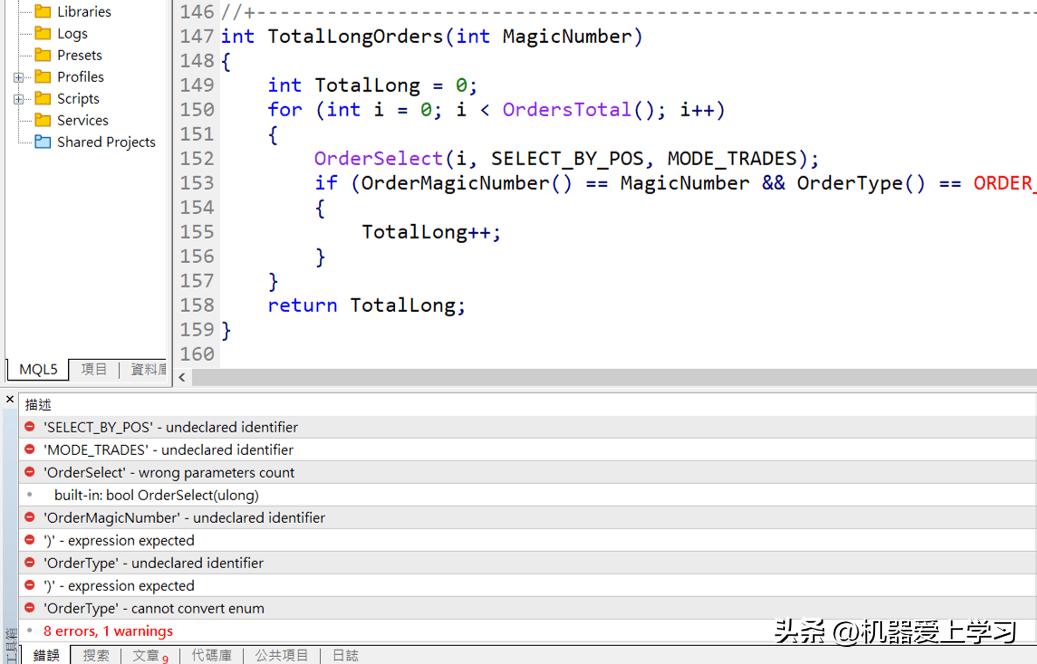This screenshot has height=664, width=1037.
Task: Click the Presets folder icon
Action: click(43, 55)
